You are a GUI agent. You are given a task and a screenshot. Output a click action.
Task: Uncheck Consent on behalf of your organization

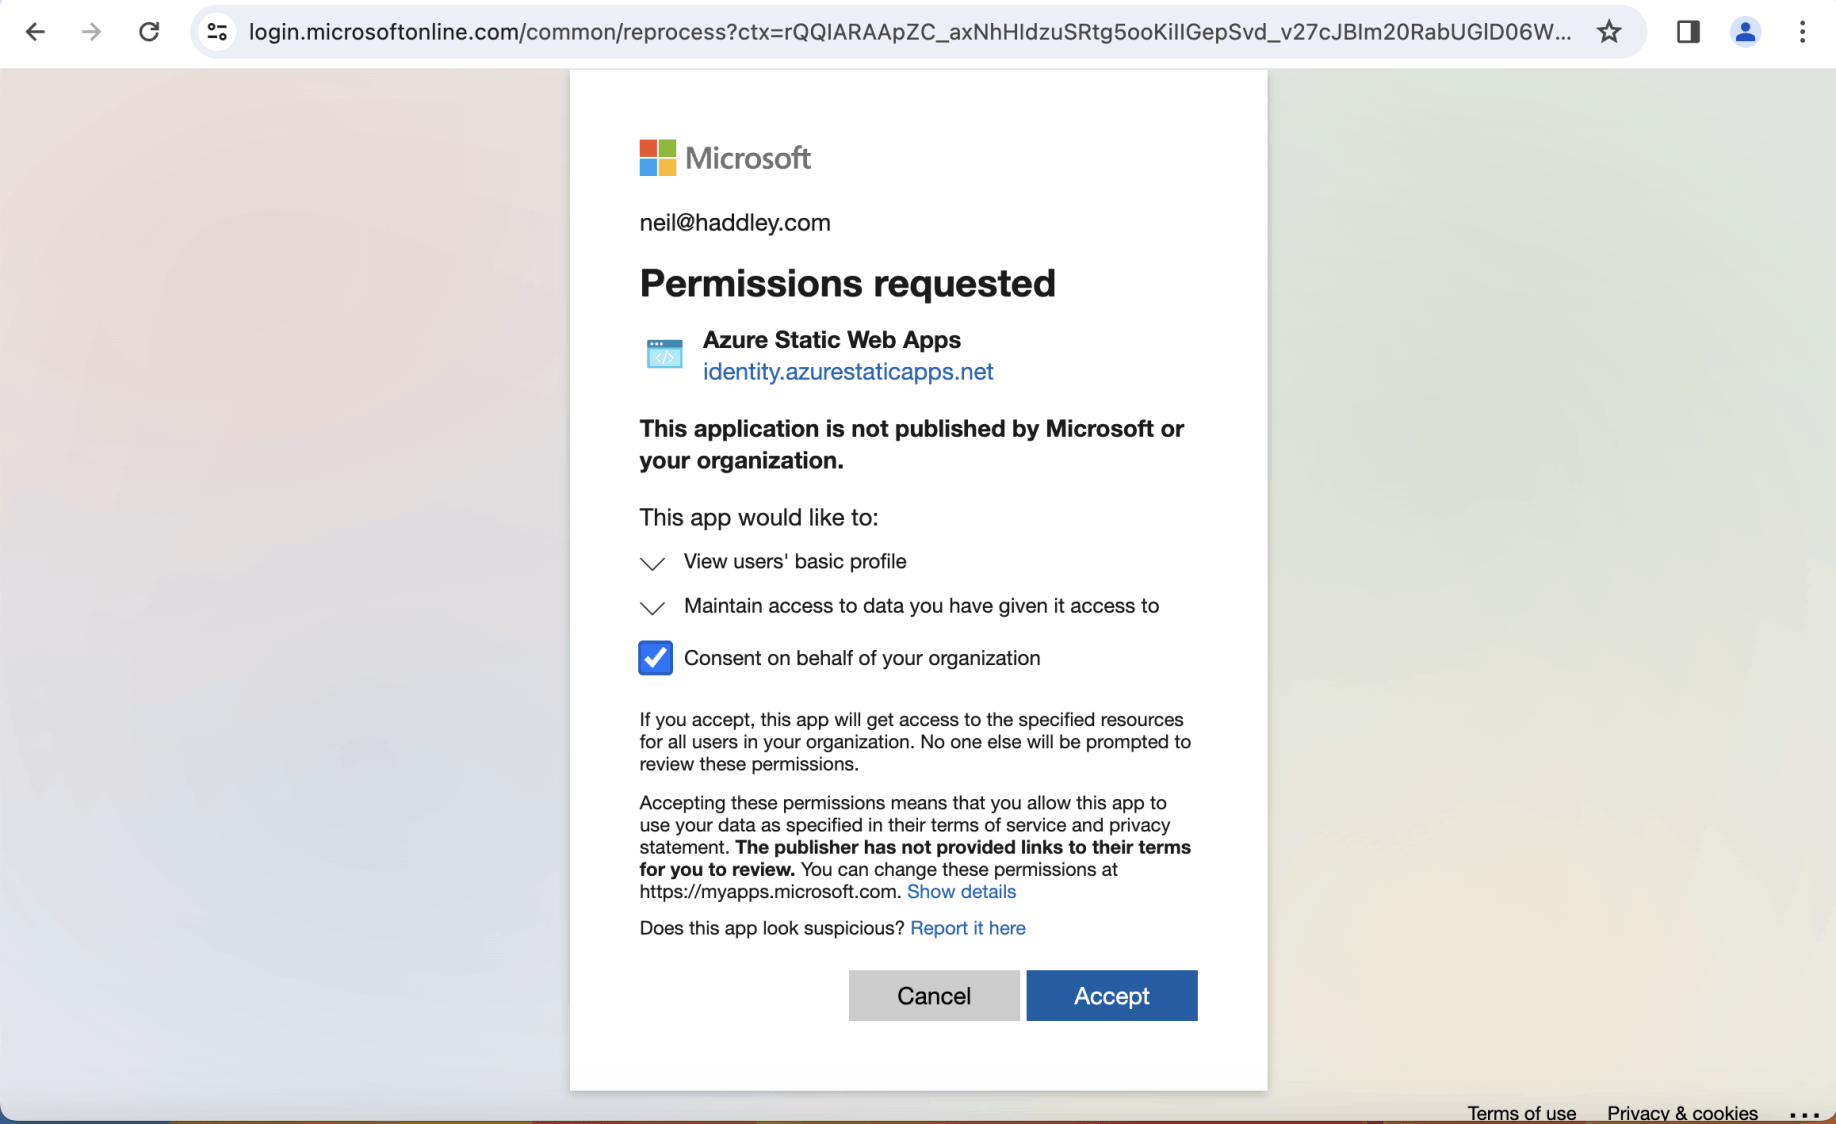(x=656, y=658)
